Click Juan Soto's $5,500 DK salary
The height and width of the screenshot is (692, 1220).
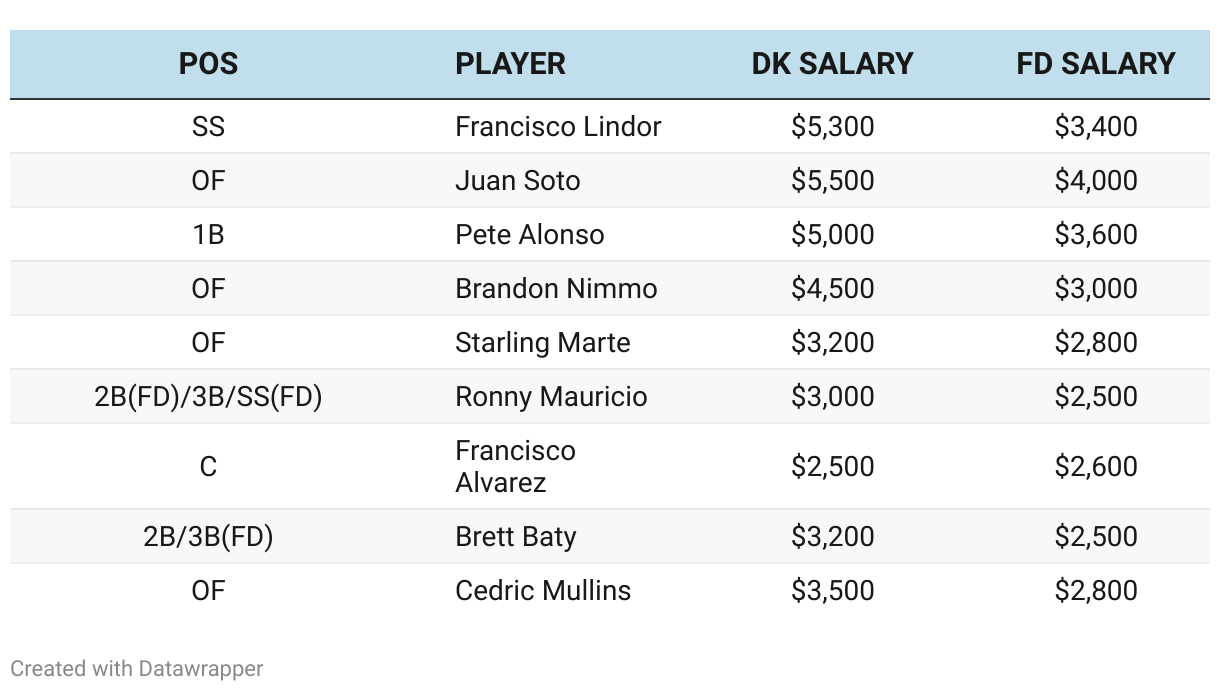pyautogui.click(x=832, y=181)
